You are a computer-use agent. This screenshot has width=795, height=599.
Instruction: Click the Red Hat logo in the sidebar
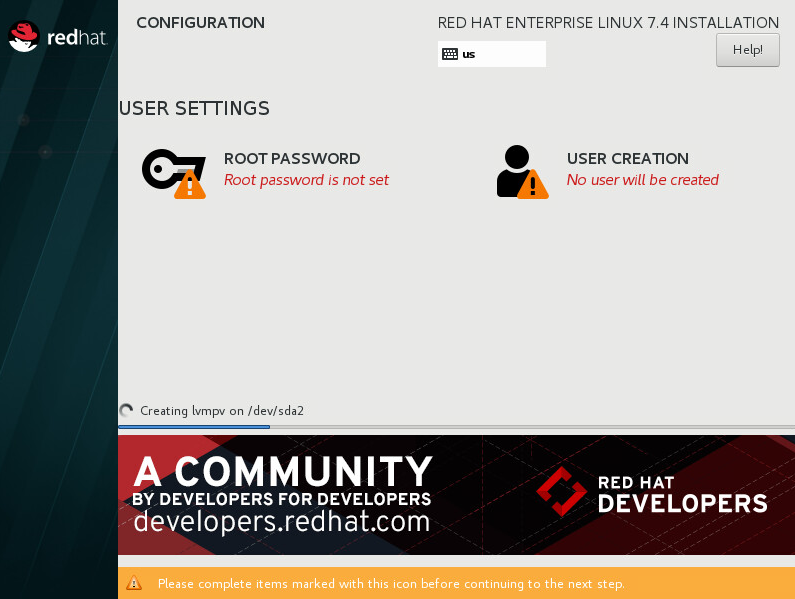57,37
